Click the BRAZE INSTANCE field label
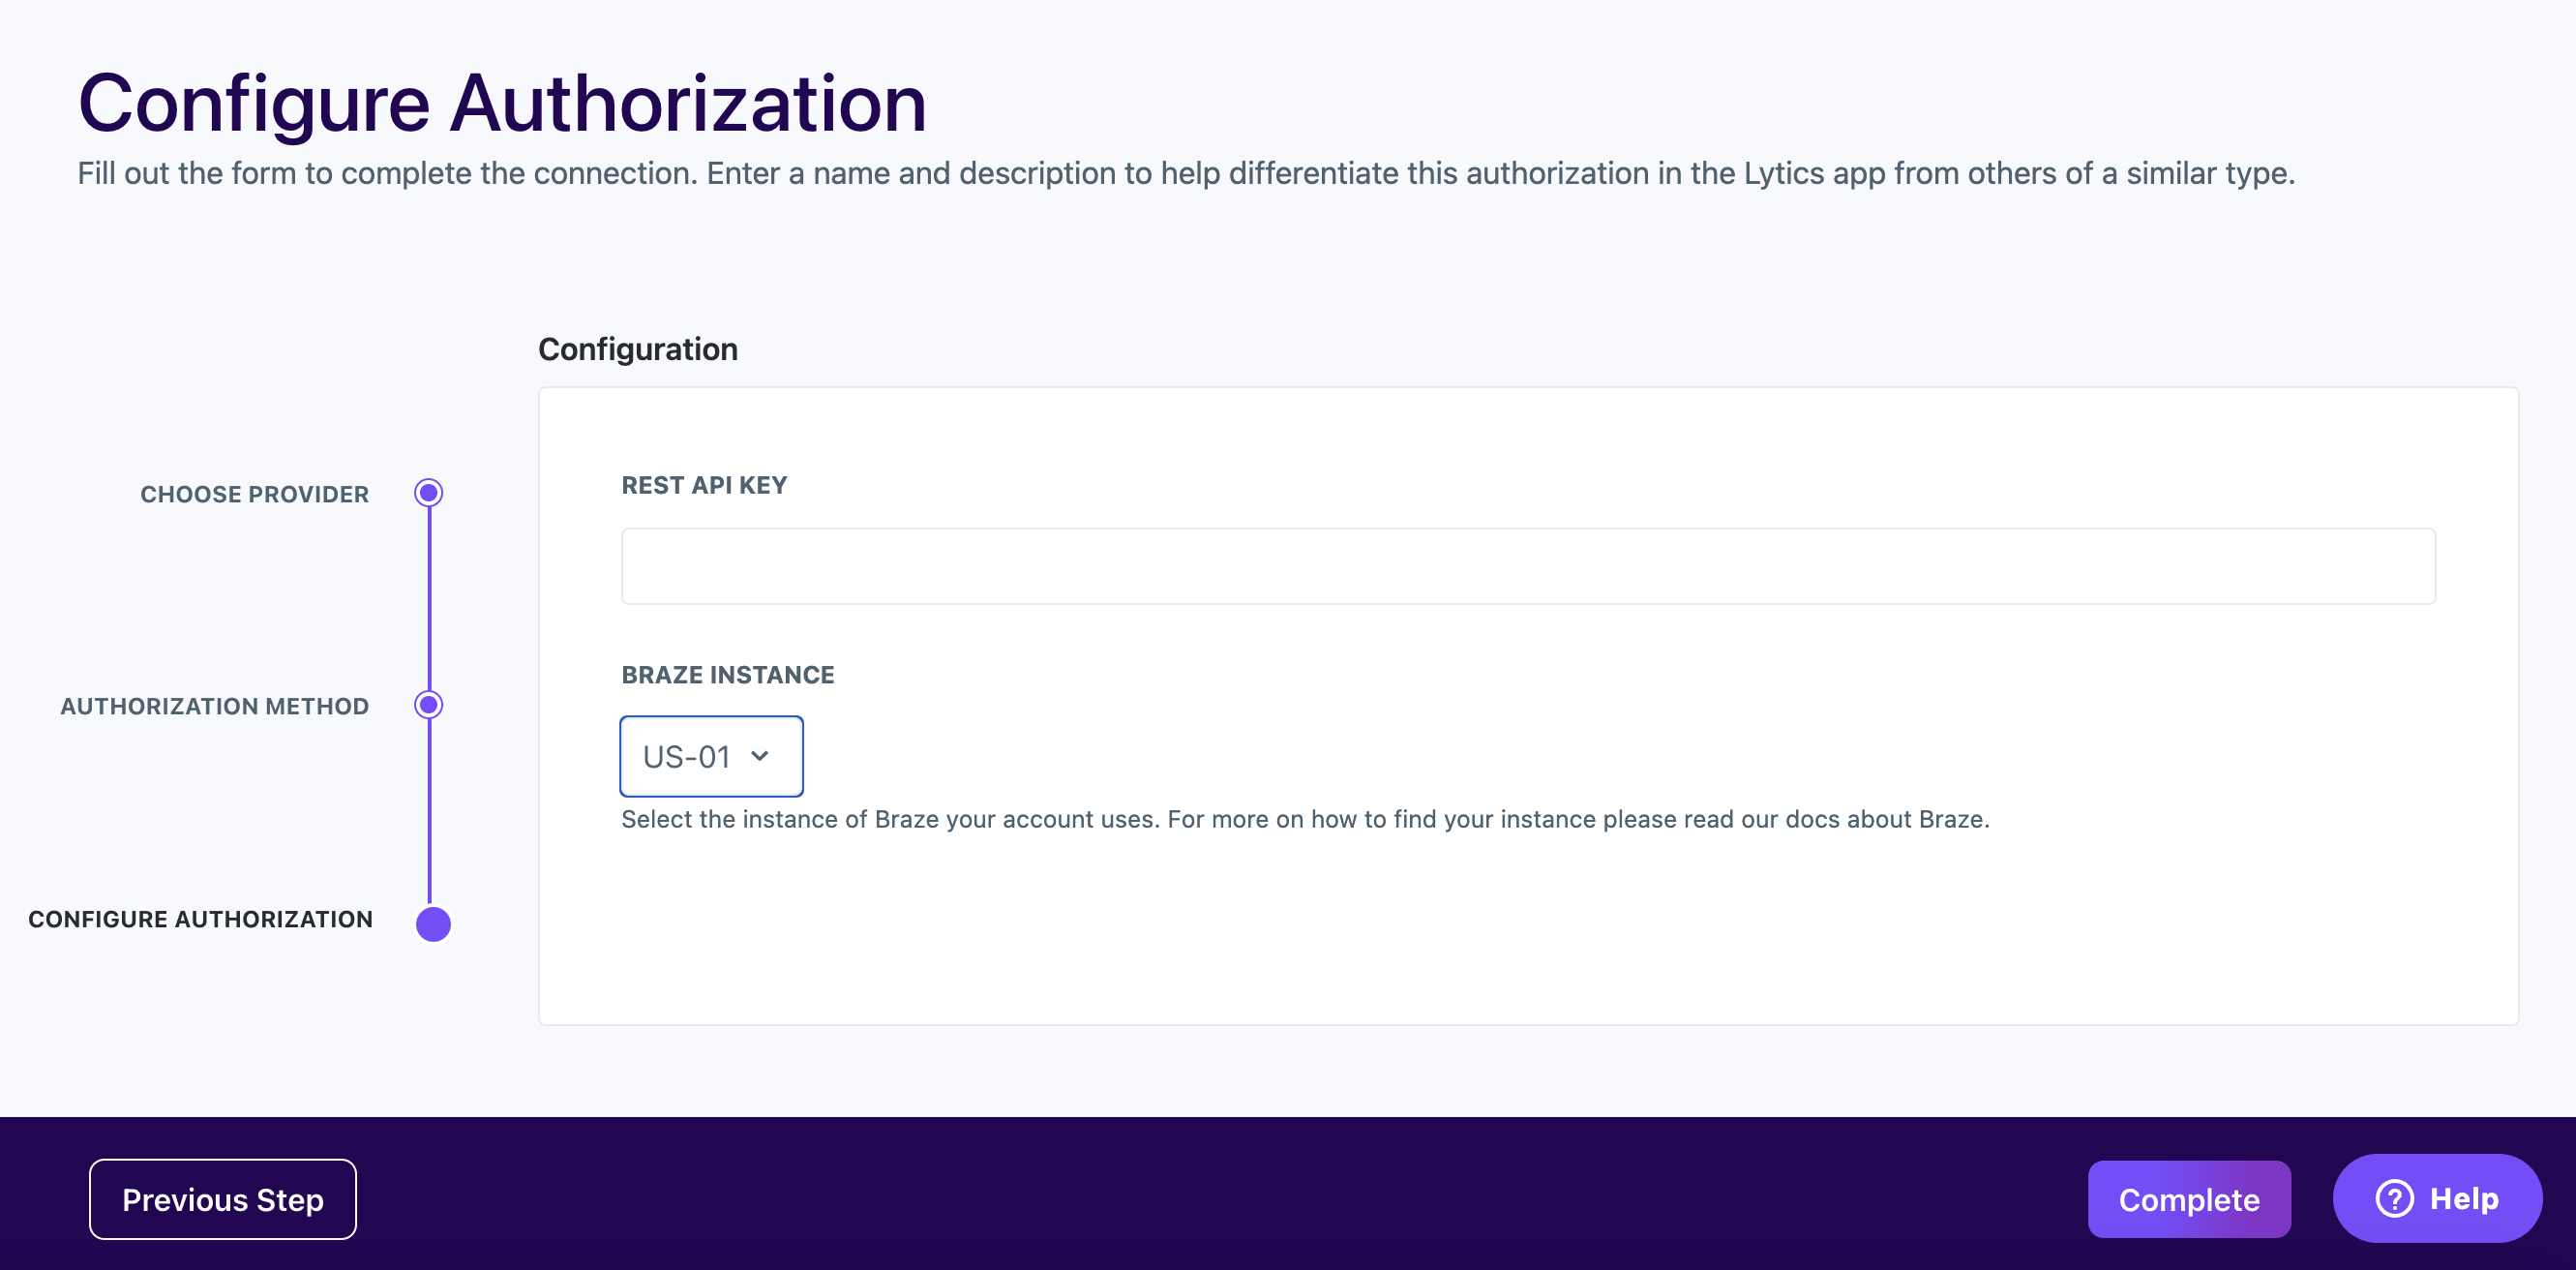 point(727,675)
